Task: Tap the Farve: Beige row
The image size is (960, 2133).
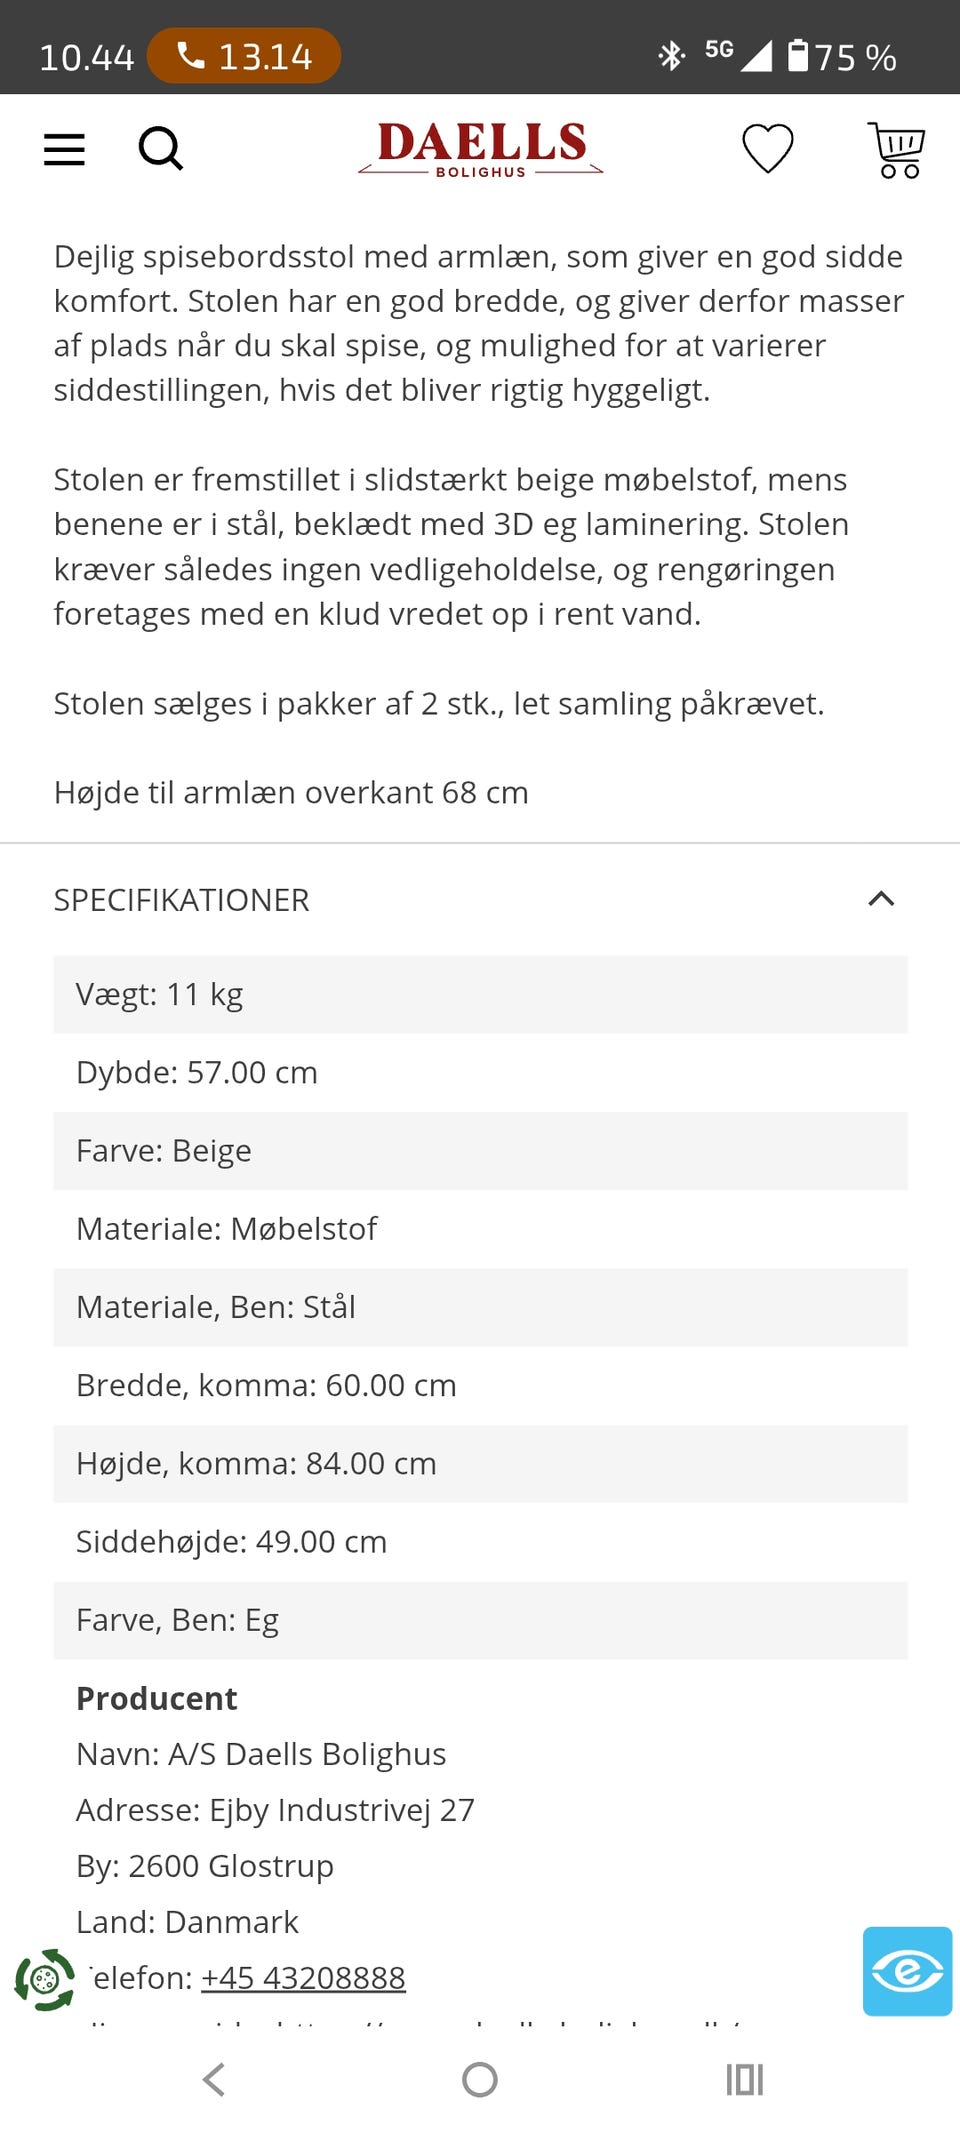Action: point(480,1150)
